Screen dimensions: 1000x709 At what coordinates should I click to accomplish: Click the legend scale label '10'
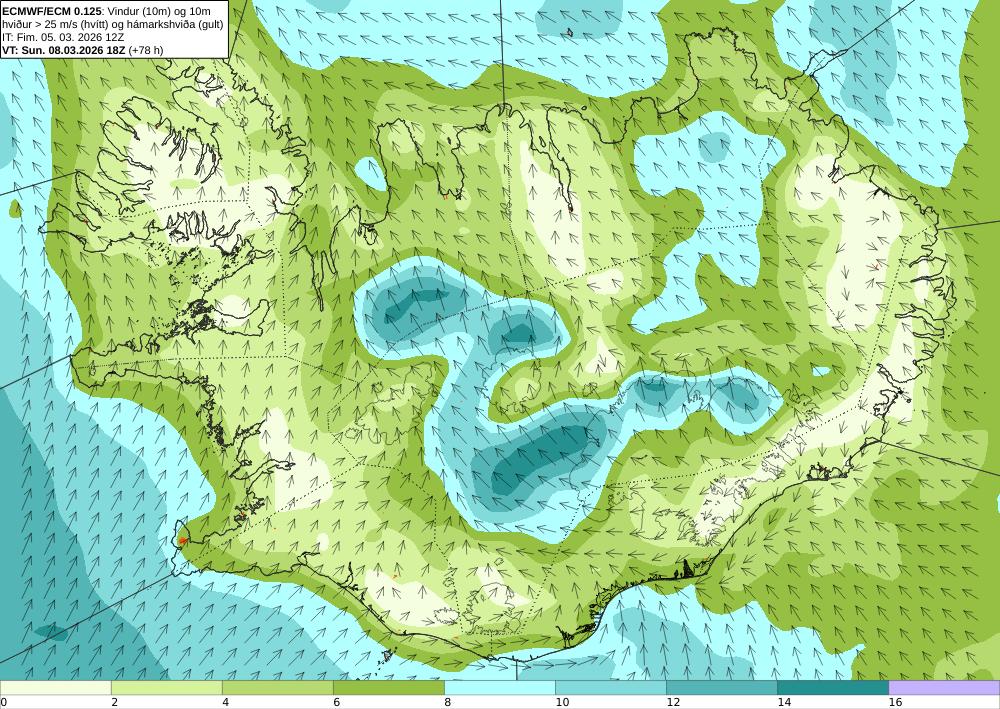[562, 703]
